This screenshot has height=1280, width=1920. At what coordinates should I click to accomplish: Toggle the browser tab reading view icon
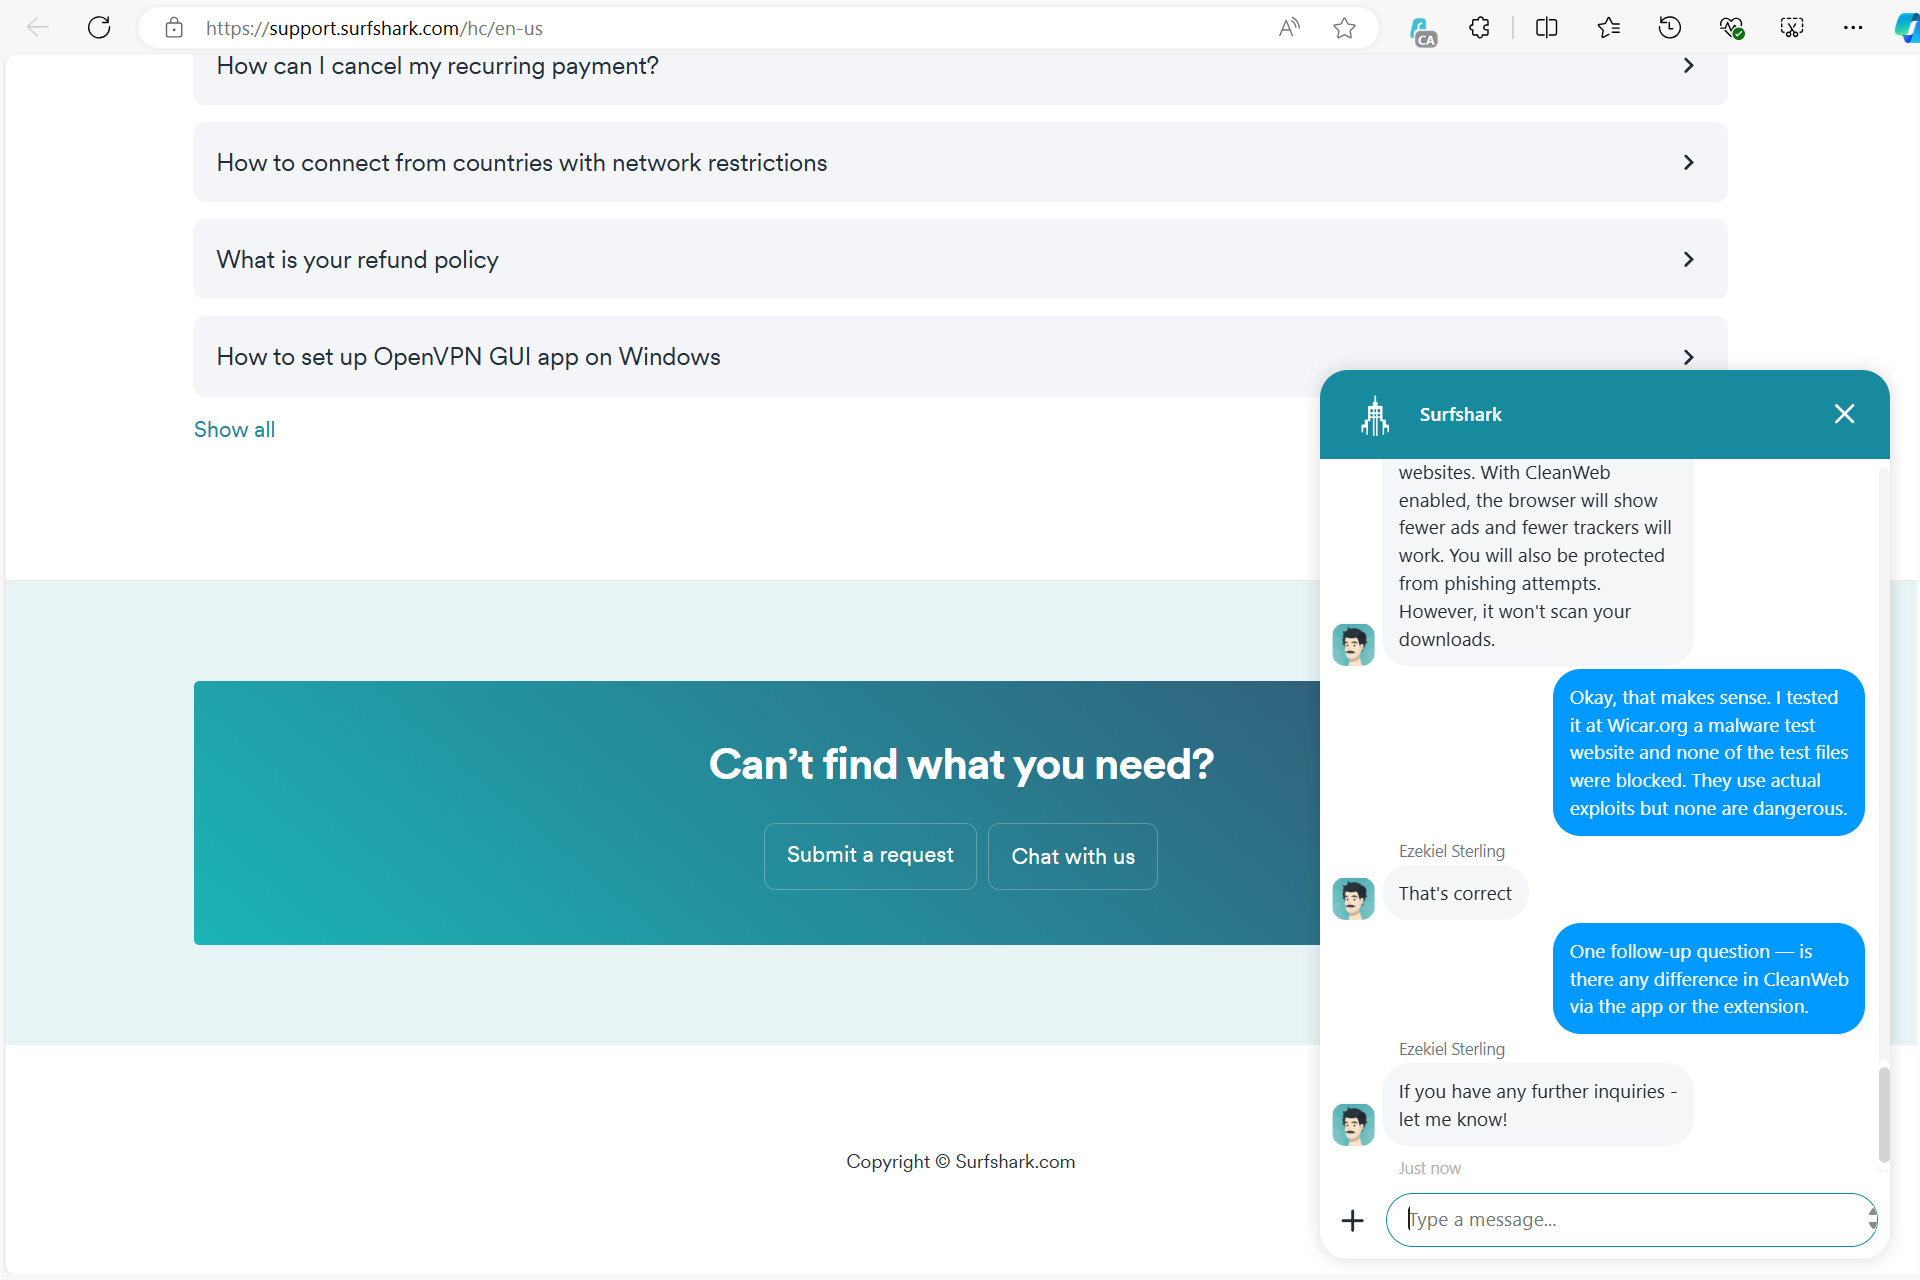[1546, 29]
